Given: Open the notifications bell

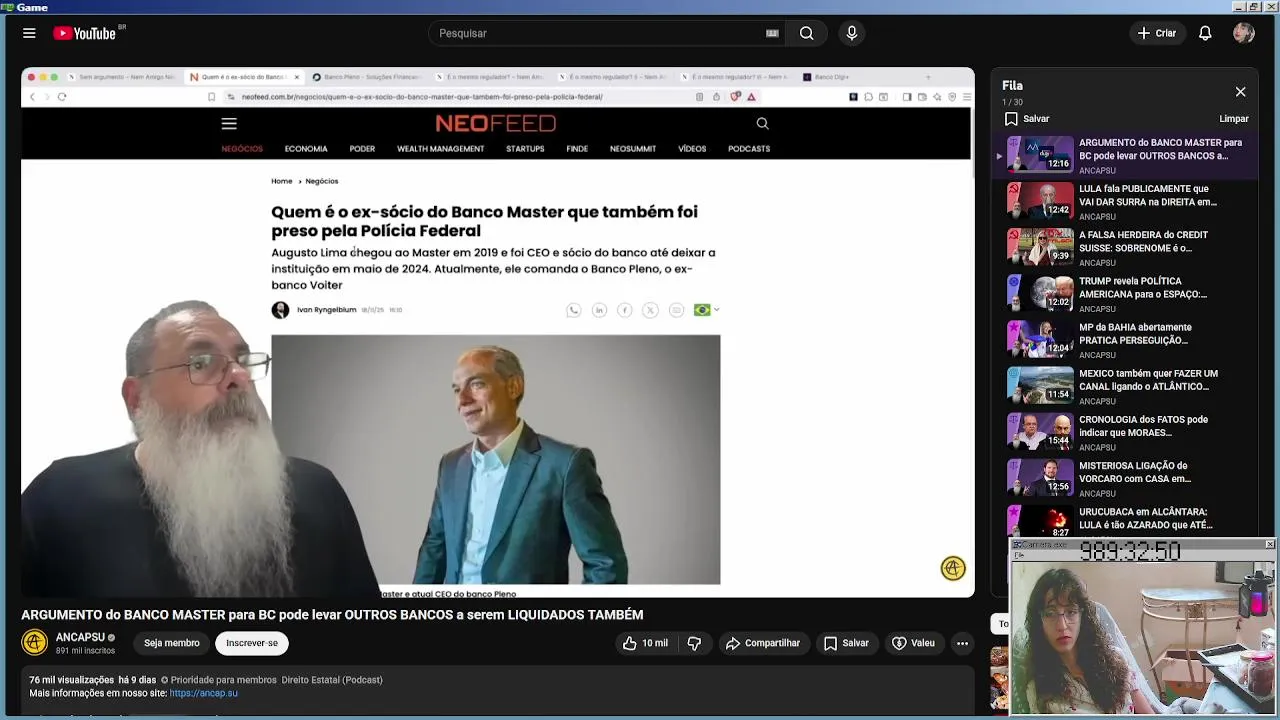Looking at the screenshot, I should pos(1205,33).
